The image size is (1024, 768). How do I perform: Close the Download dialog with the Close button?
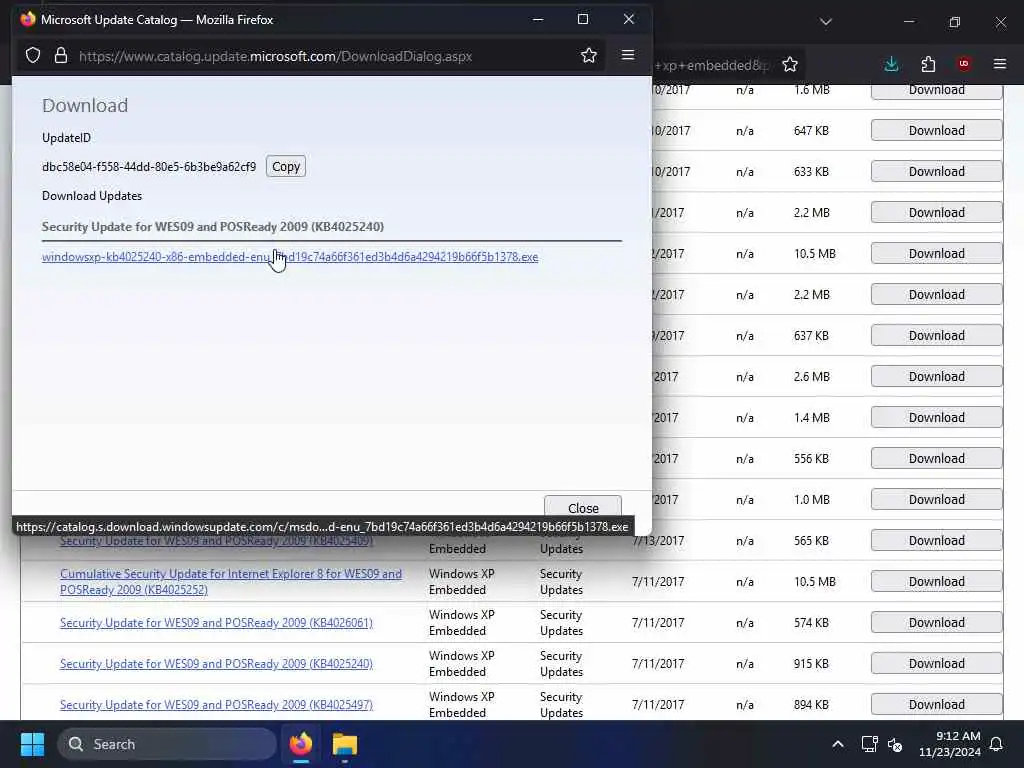583,507
